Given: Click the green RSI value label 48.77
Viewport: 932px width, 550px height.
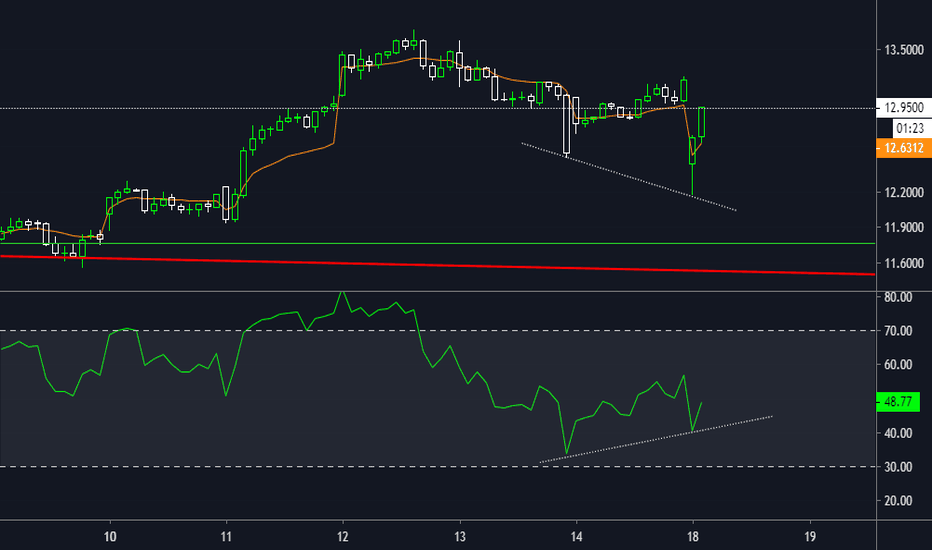Looking at the screenshot, I should pyautogui.click(x=898, y=402).
